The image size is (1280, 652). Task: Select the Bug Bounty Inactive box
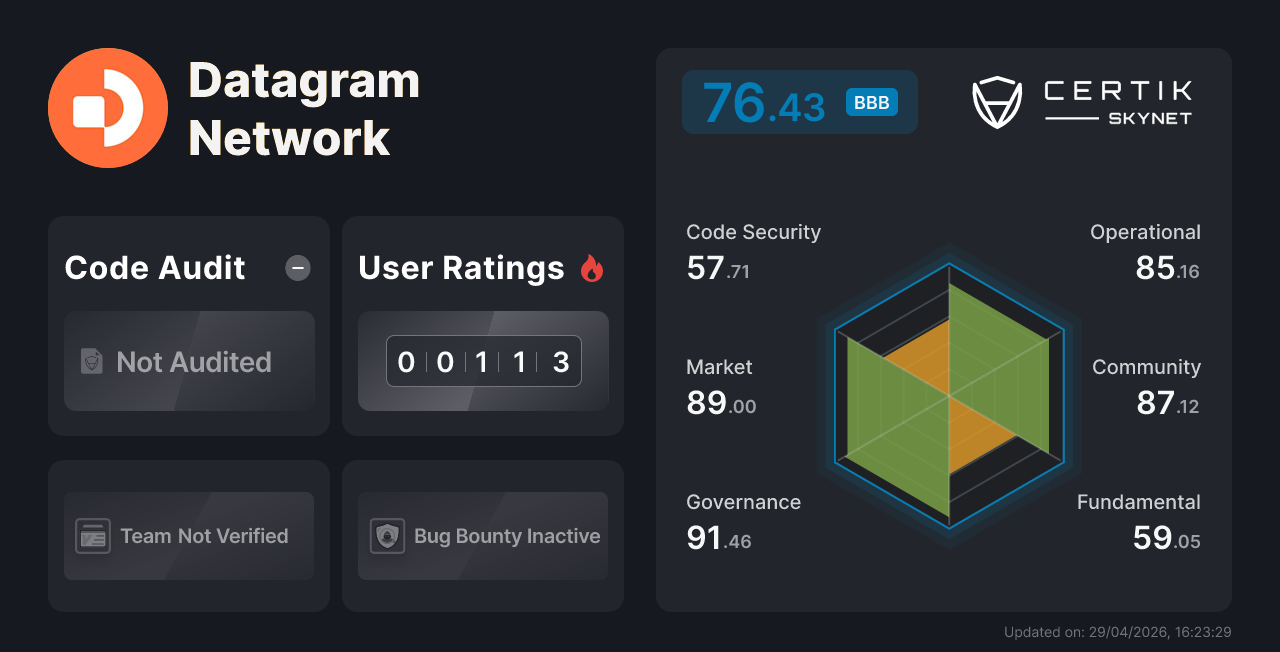(x=483, y=536)
